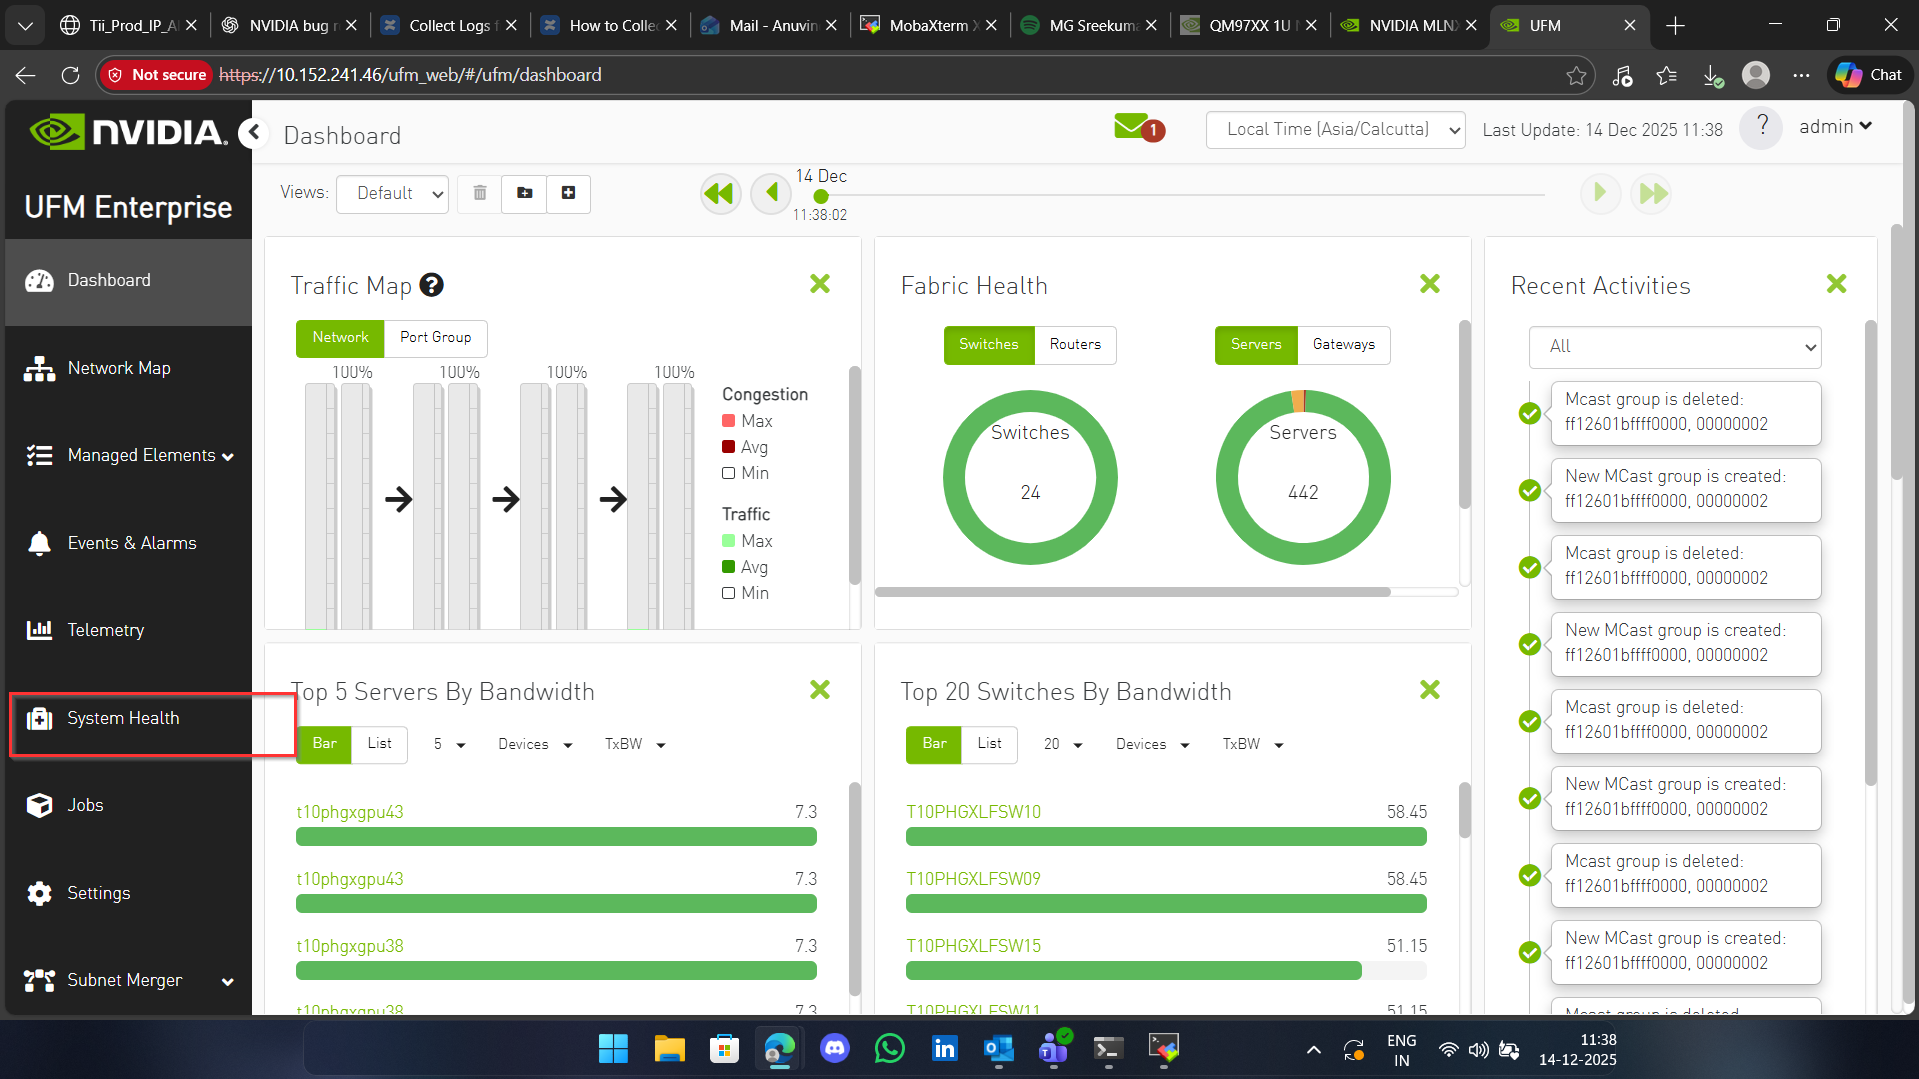Open WhatsApp from the Windows taskbar
1919x1079 pixels.
coord(889,1048)
